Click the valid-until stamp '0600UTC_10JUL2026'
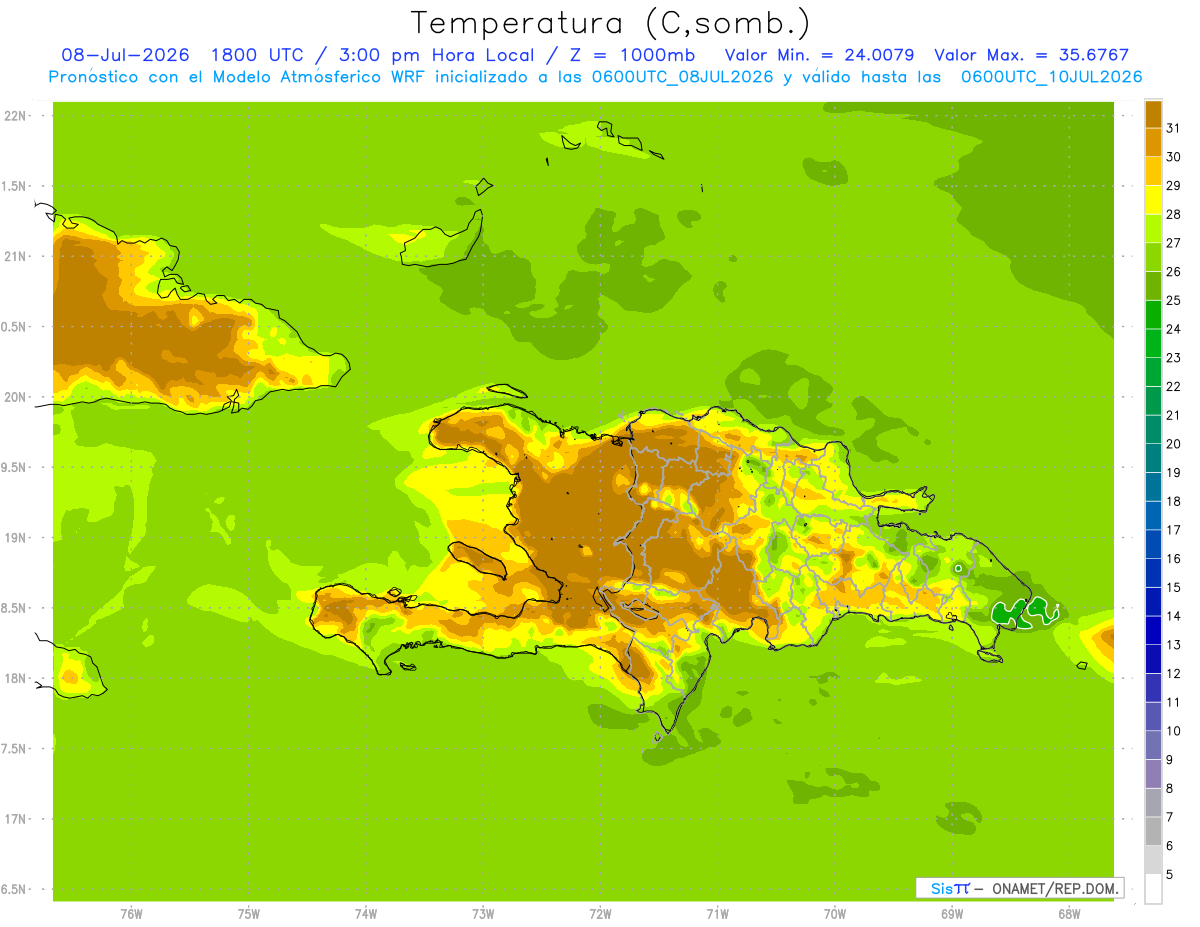This screenshot has width=1200, height=927. coord(1051,77)
